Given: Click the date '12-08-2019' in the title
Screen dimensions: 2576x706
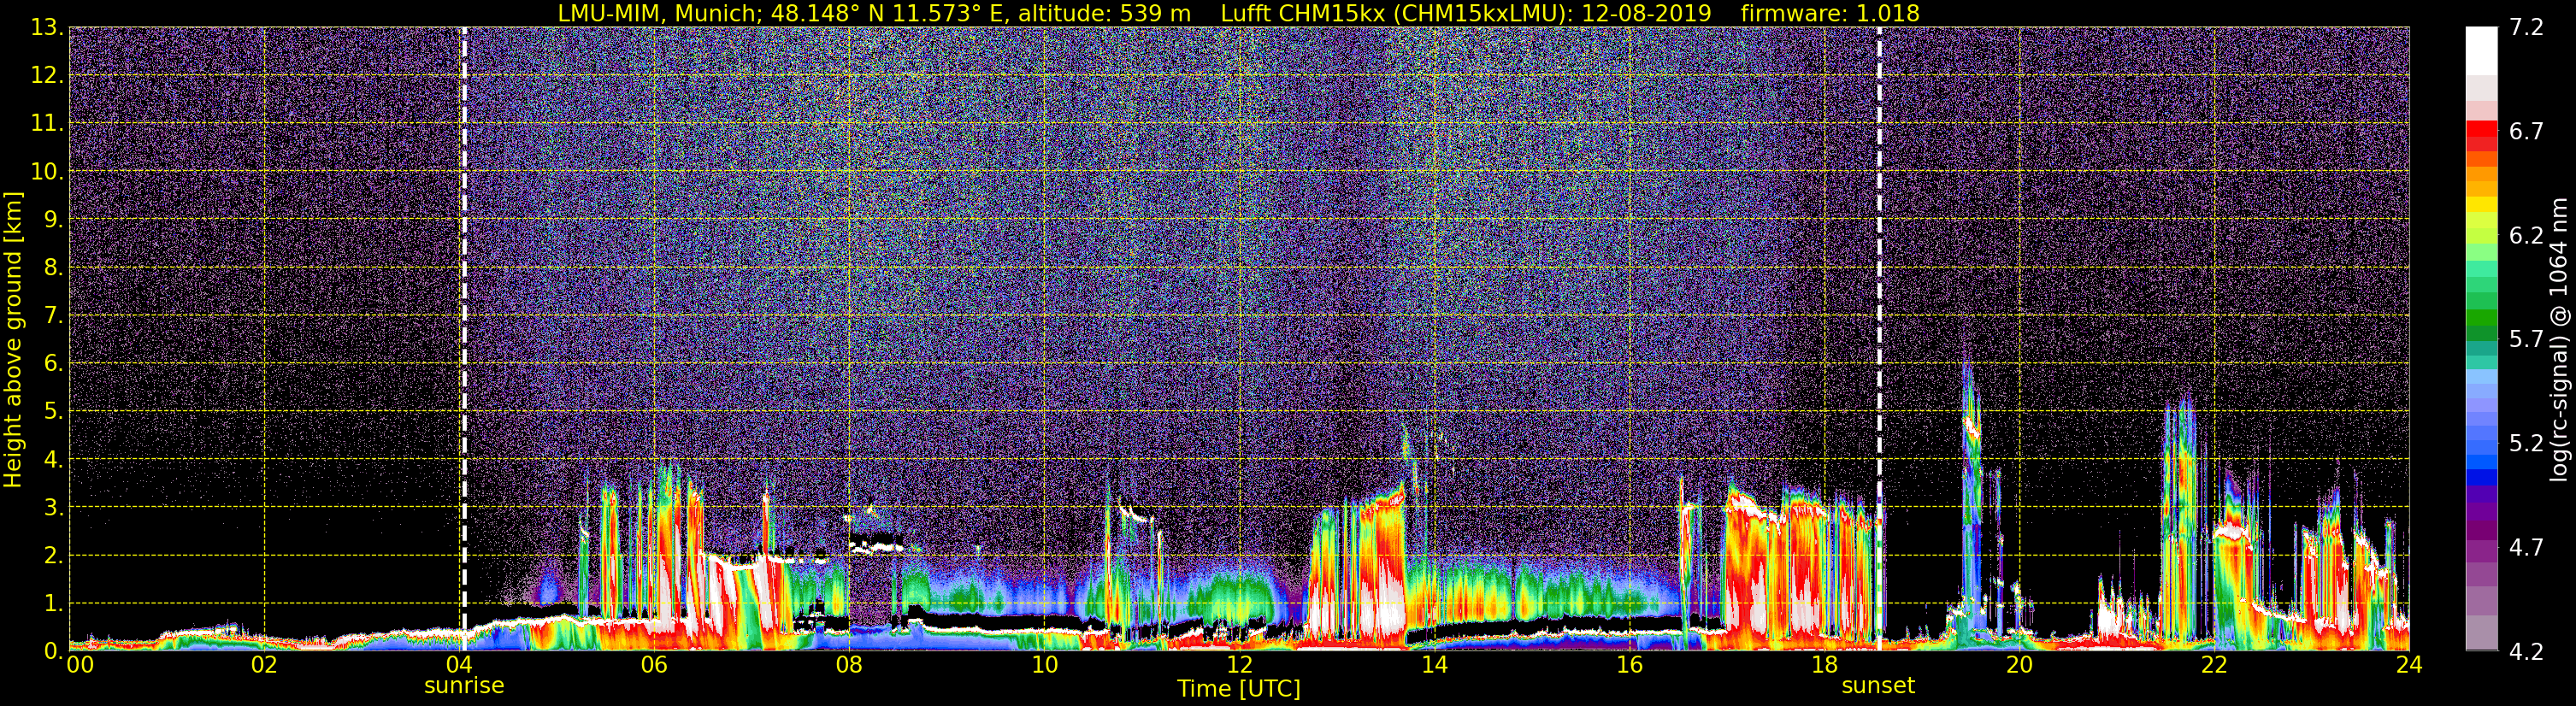Looking at the screenshot, I should pos(1646,13).
